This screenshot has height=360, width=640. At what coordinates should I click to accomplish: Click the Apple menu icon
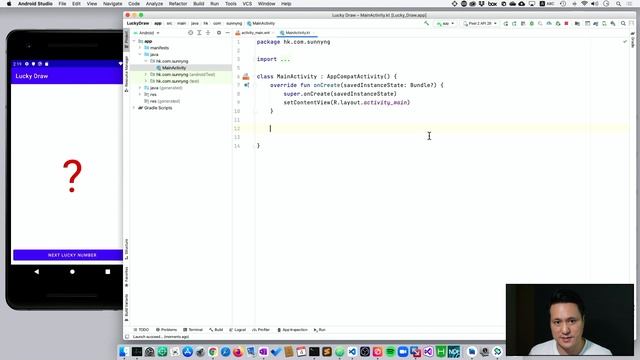tap(9, 4)
